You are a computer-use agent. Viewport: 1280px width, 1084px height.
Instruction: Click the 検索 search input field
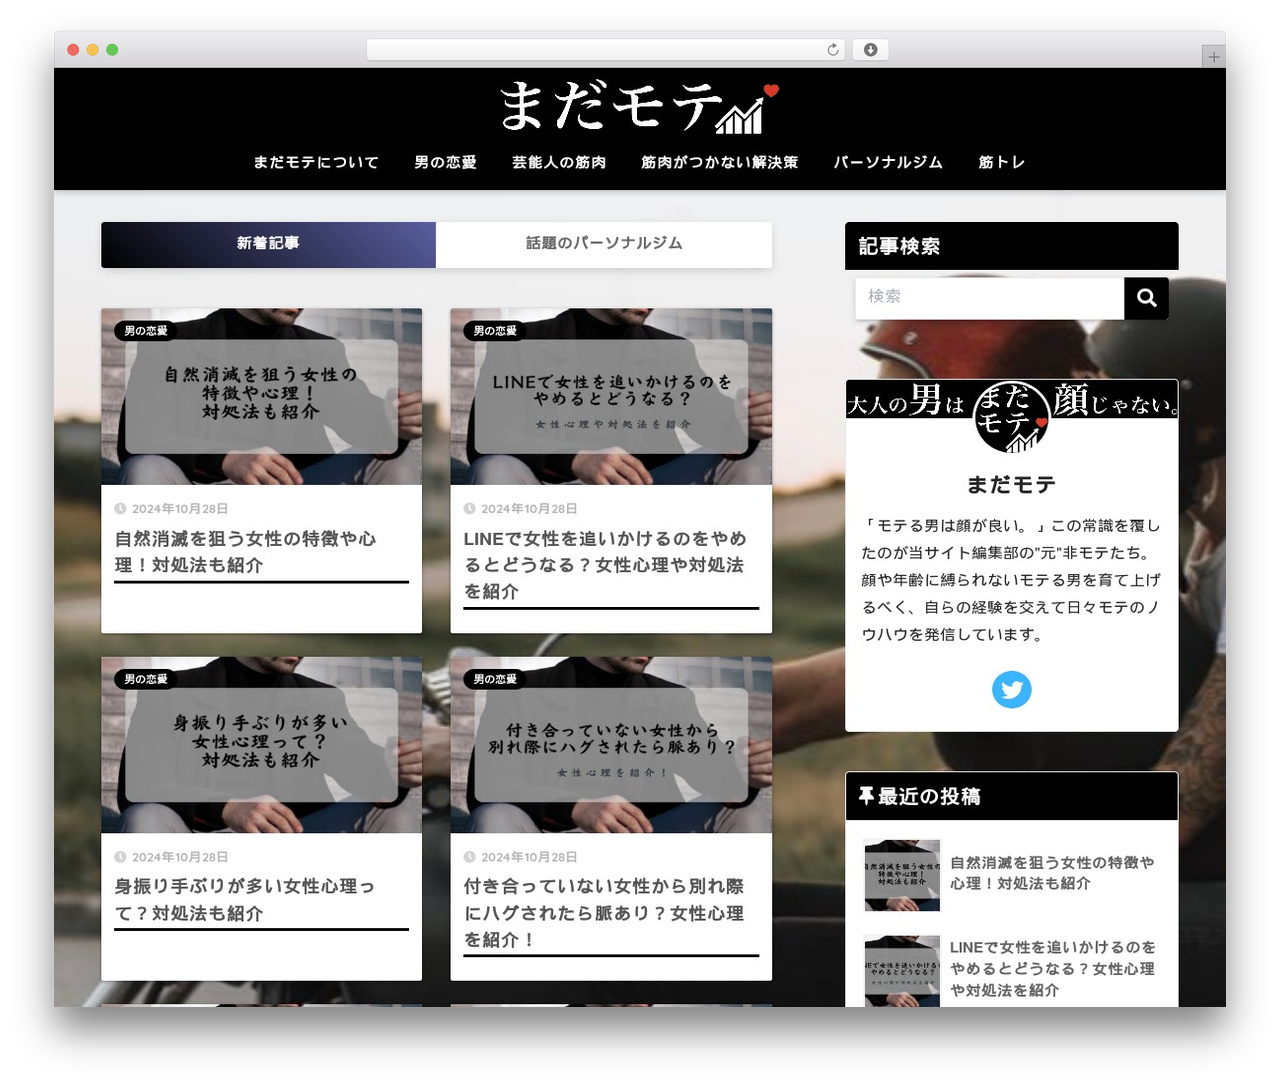click(x=989, y=298)
